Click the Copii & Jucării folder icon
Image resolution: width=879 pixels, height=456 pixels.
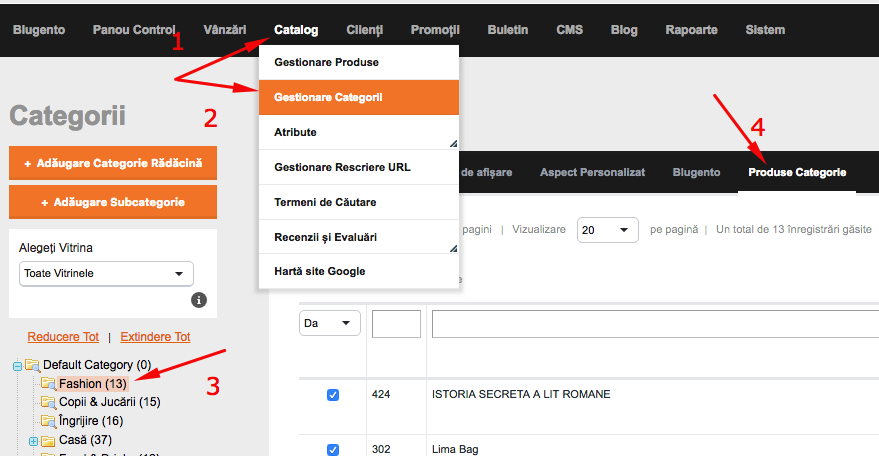(x=48, y=403)
